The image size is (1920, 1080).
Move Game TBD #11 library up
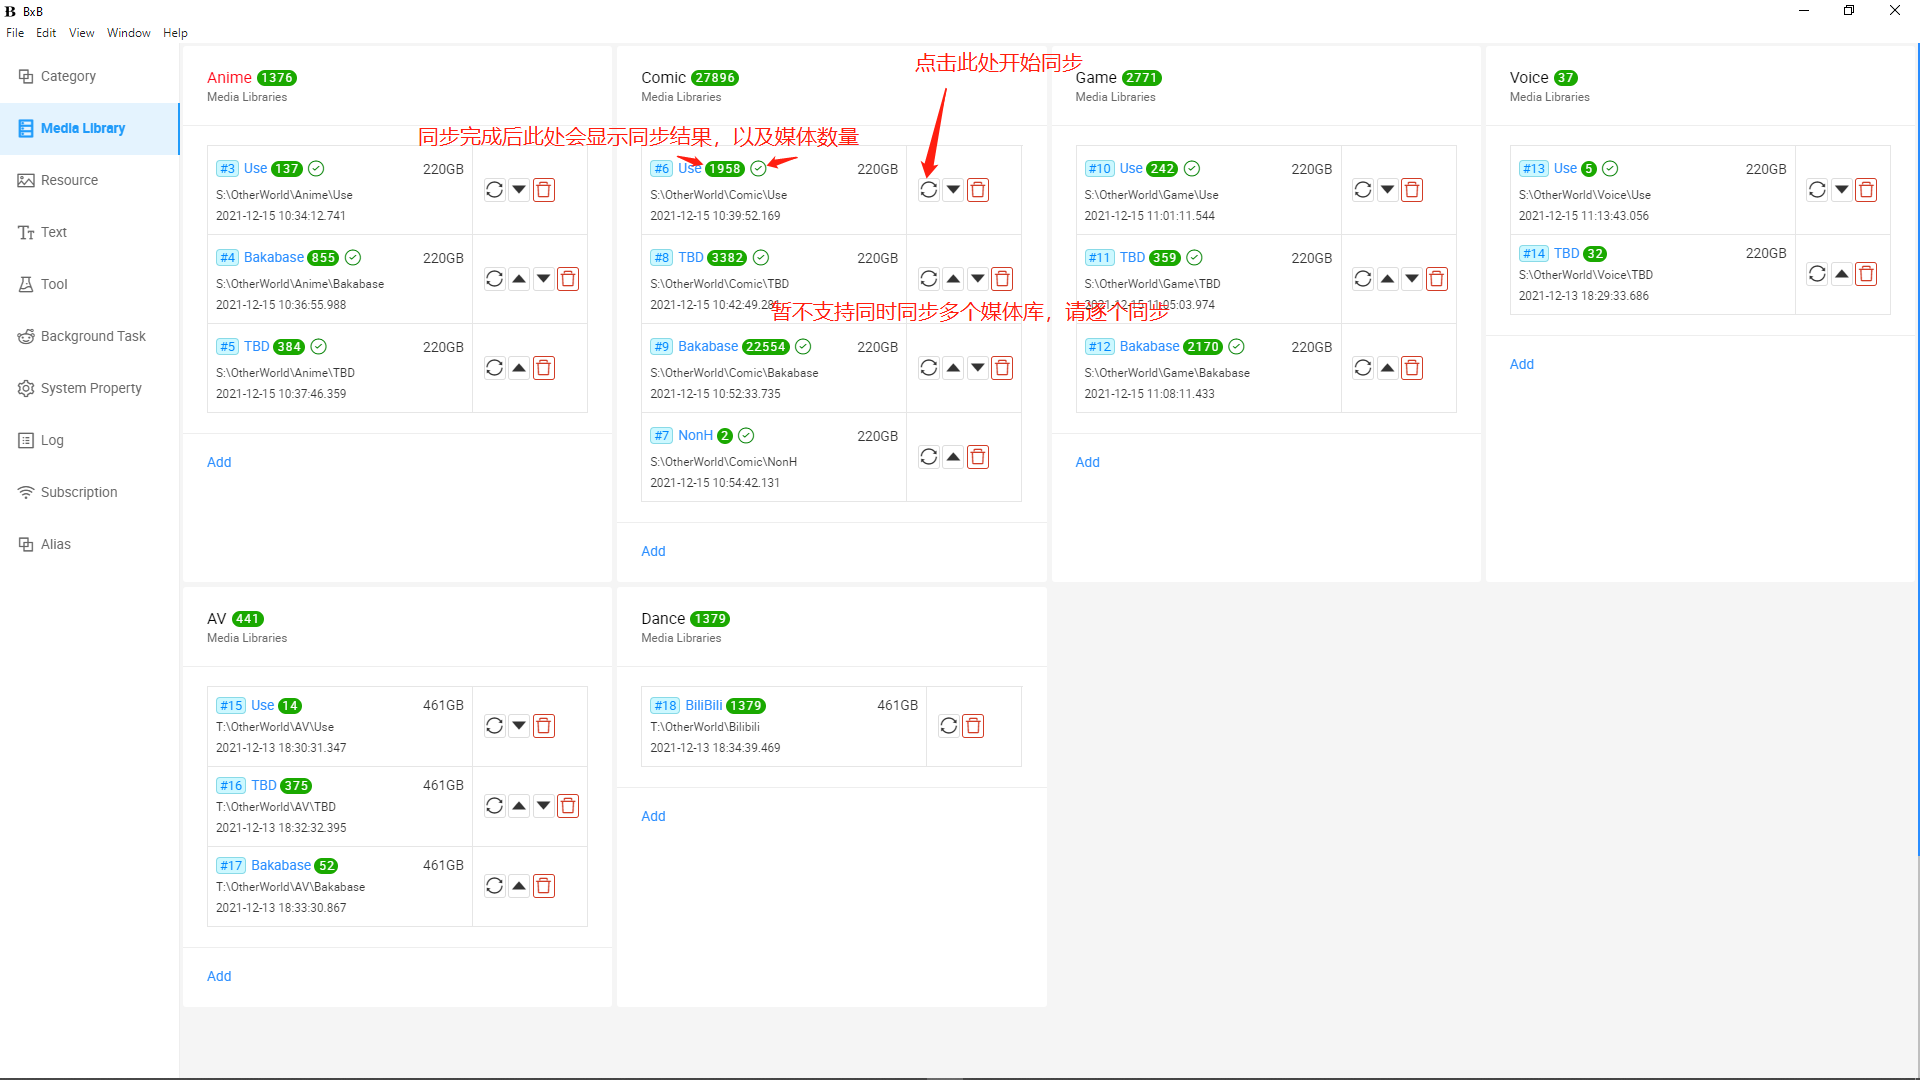coord(1387,279)
